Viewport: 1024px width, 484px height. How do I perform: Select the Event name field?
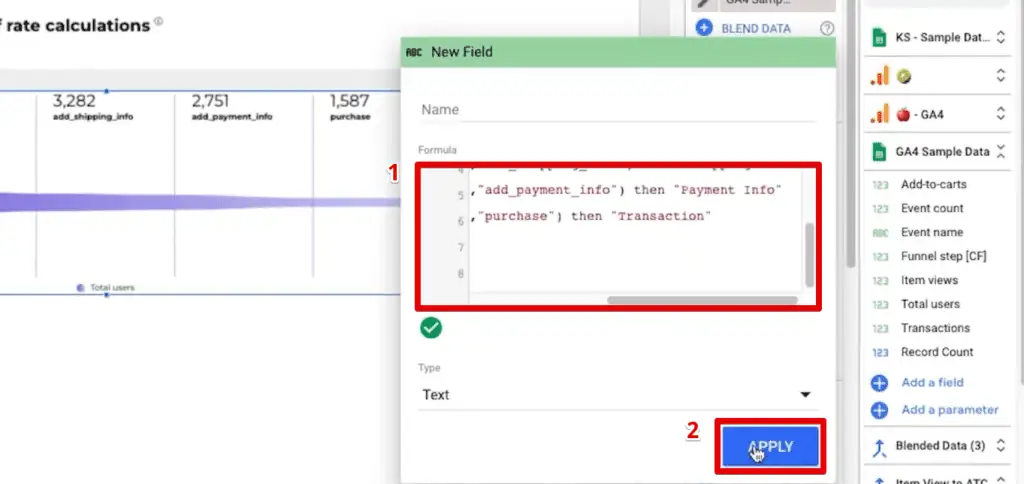(x=932, y=232)
